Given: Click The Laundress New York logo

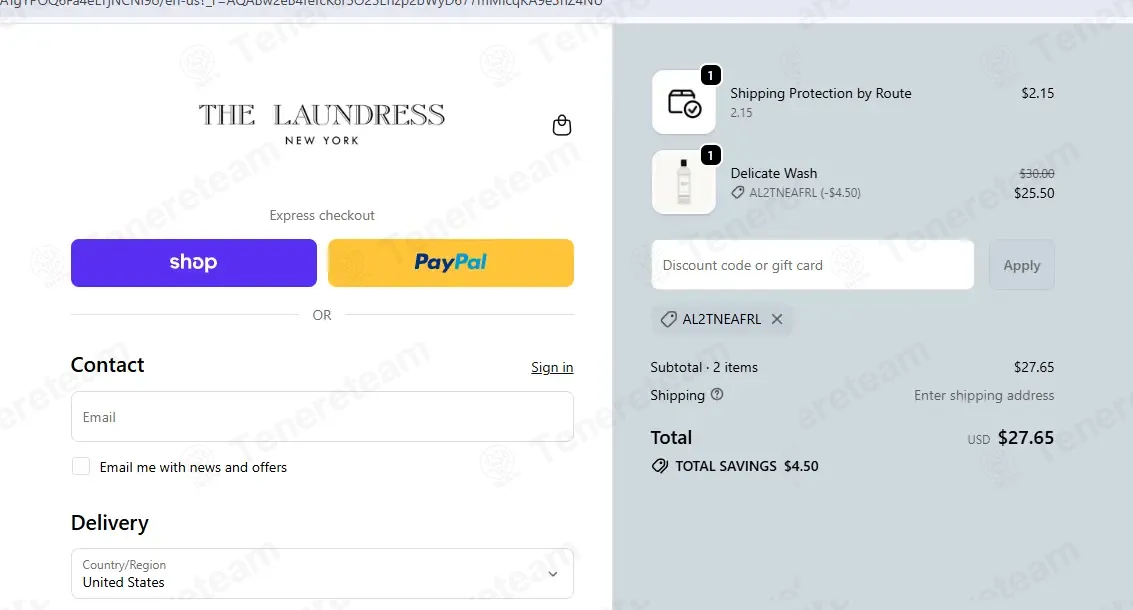Looking at the screenshot, I should (322, 124).
